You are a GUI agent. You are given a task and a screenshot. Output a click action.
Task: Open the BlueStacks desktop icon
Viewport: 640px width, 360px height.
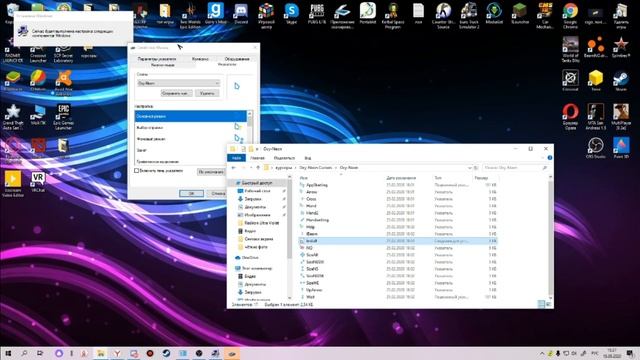point(13,80)
